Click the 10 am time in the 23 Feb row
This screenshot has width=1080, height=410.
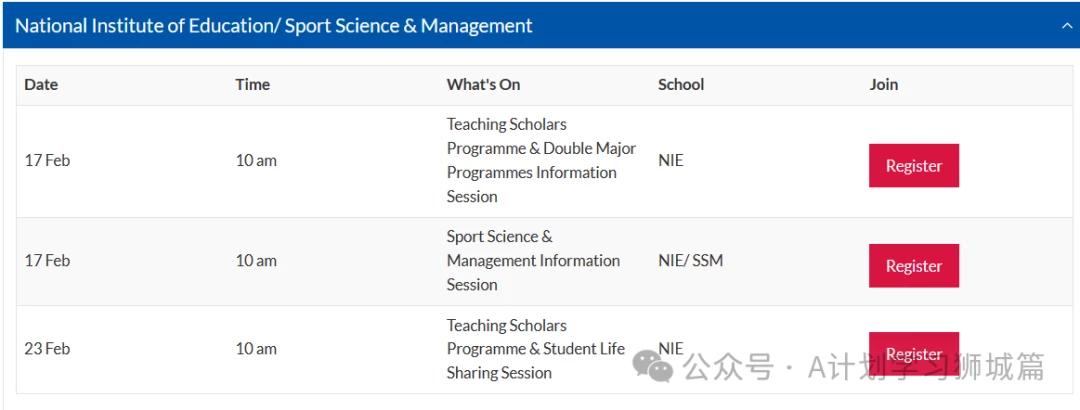(256, 349)
